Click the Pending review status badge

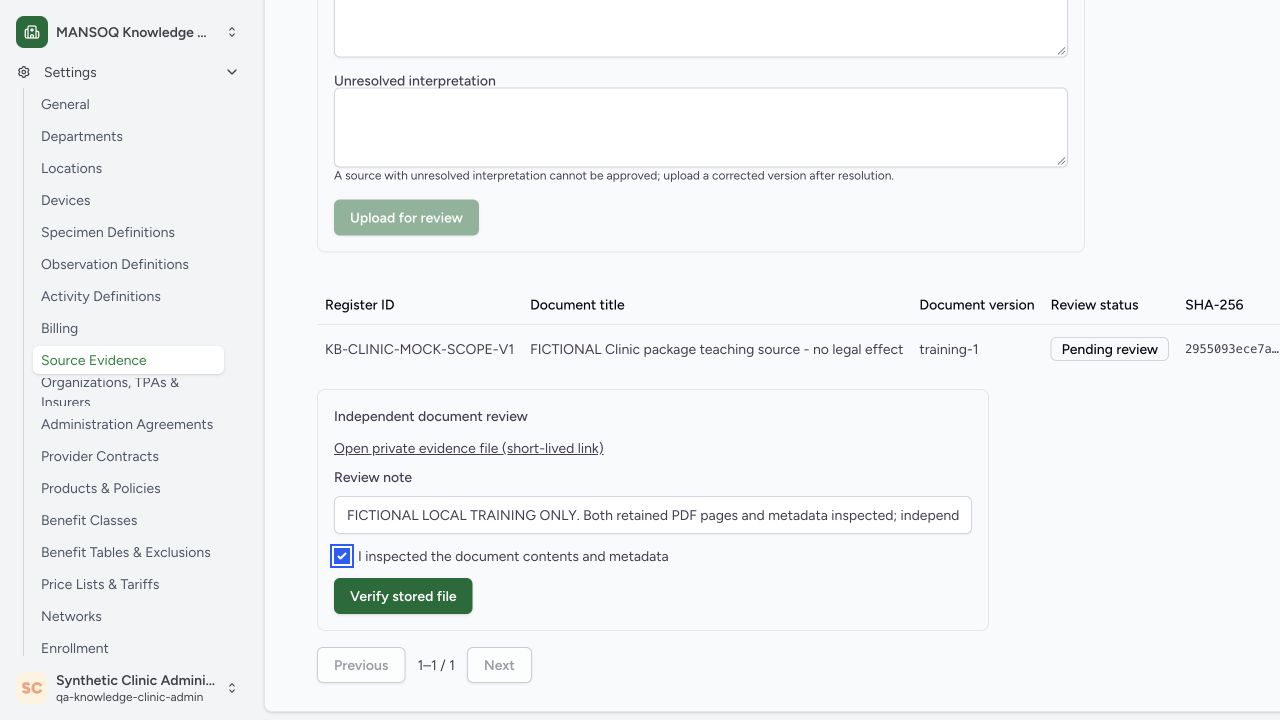pos(1109,349)
